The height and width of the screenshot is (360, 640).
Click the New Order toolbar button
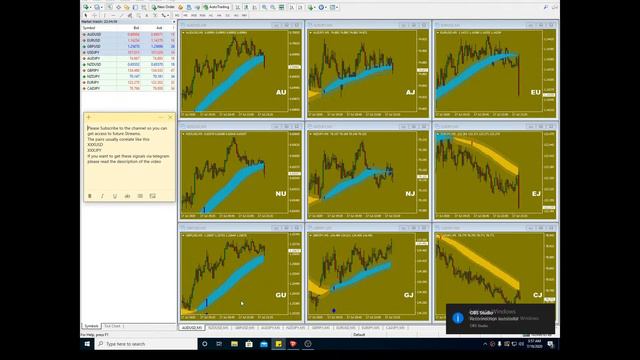[x=163, y=7]
